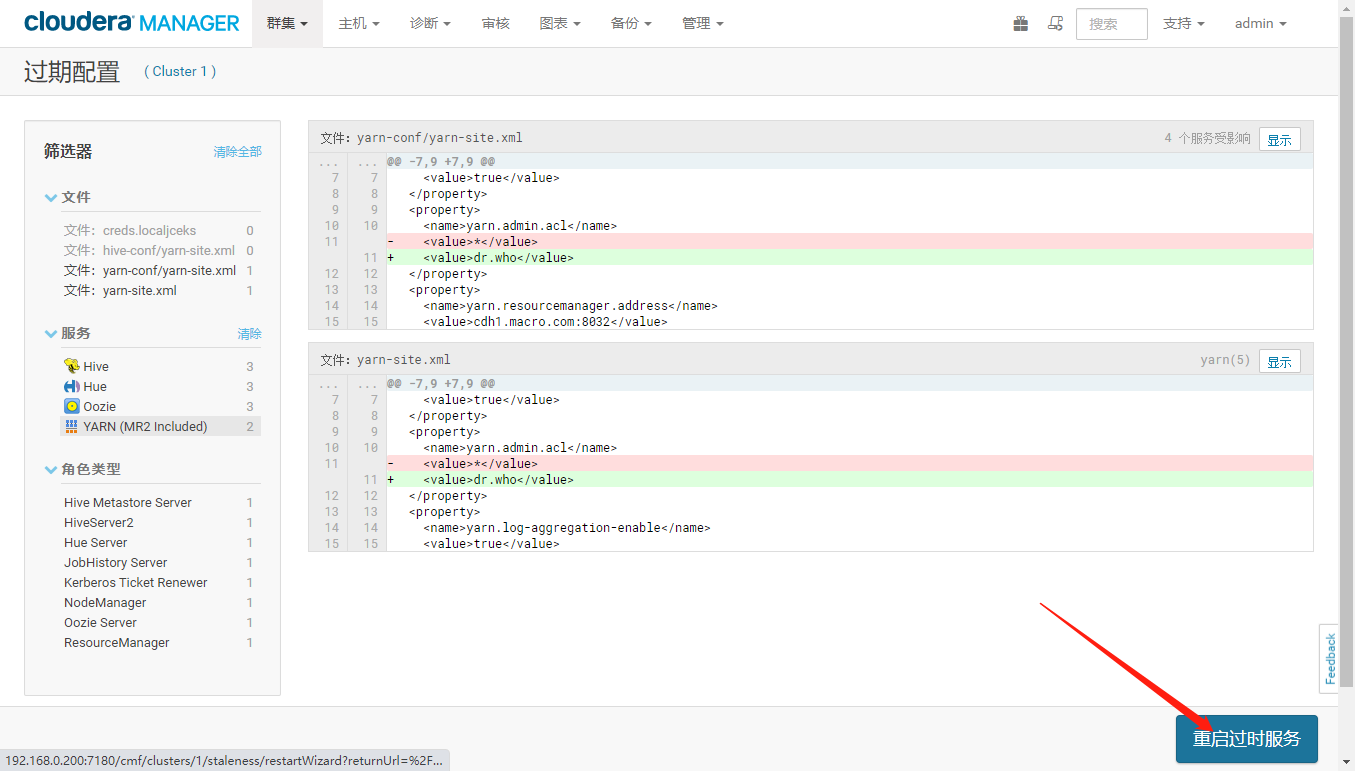The width and height of the screenshot is (1355, 771).
Task: Open the 审核 menu item
Action: (x=495, y=23)
